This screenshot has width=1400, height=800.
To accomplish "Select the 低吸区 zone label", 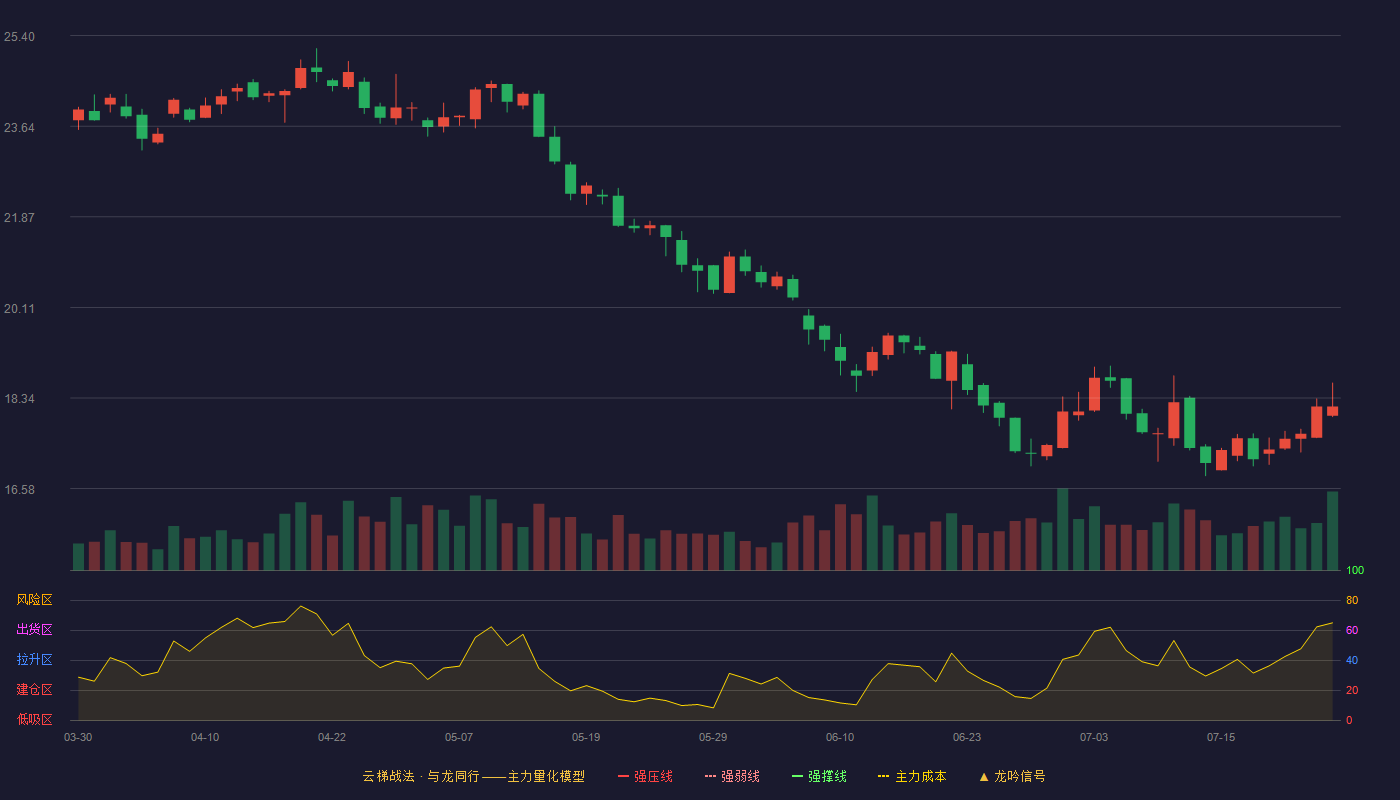I will tap(34, 719).
